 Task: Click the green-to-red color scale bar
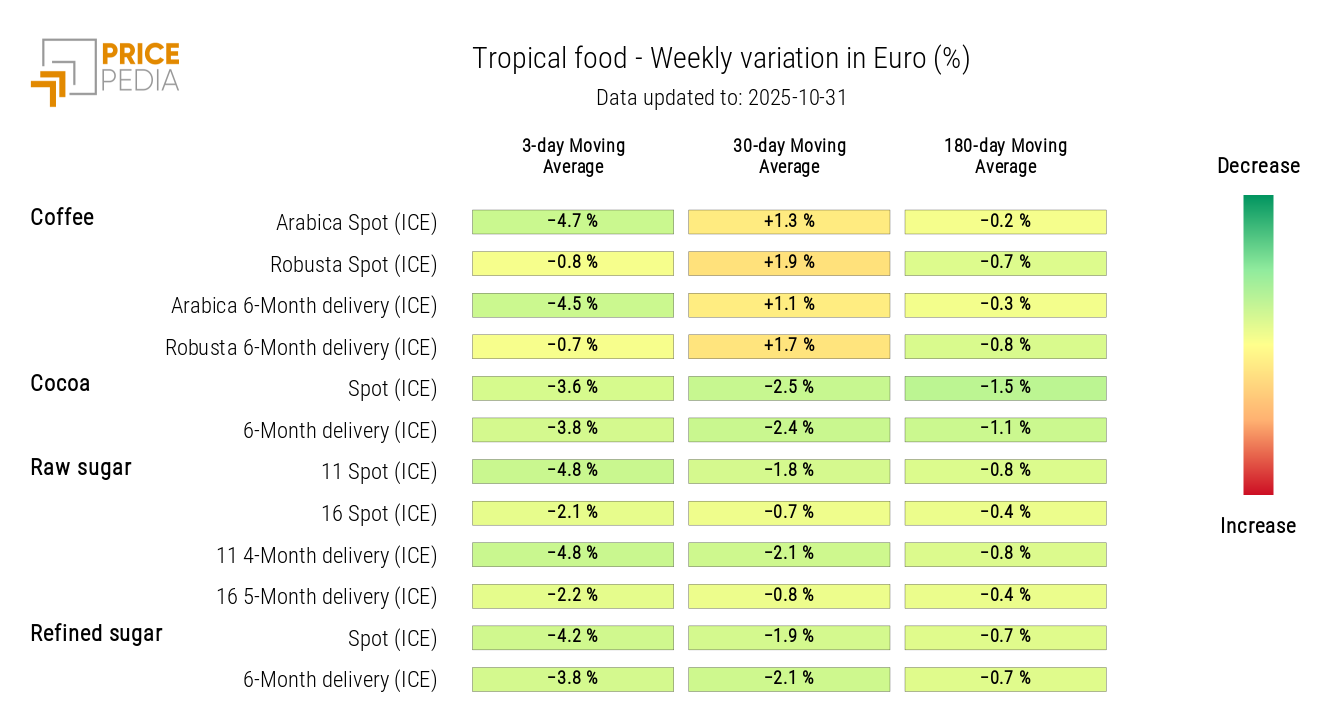pyautogui.click(x=1258, y=345)
